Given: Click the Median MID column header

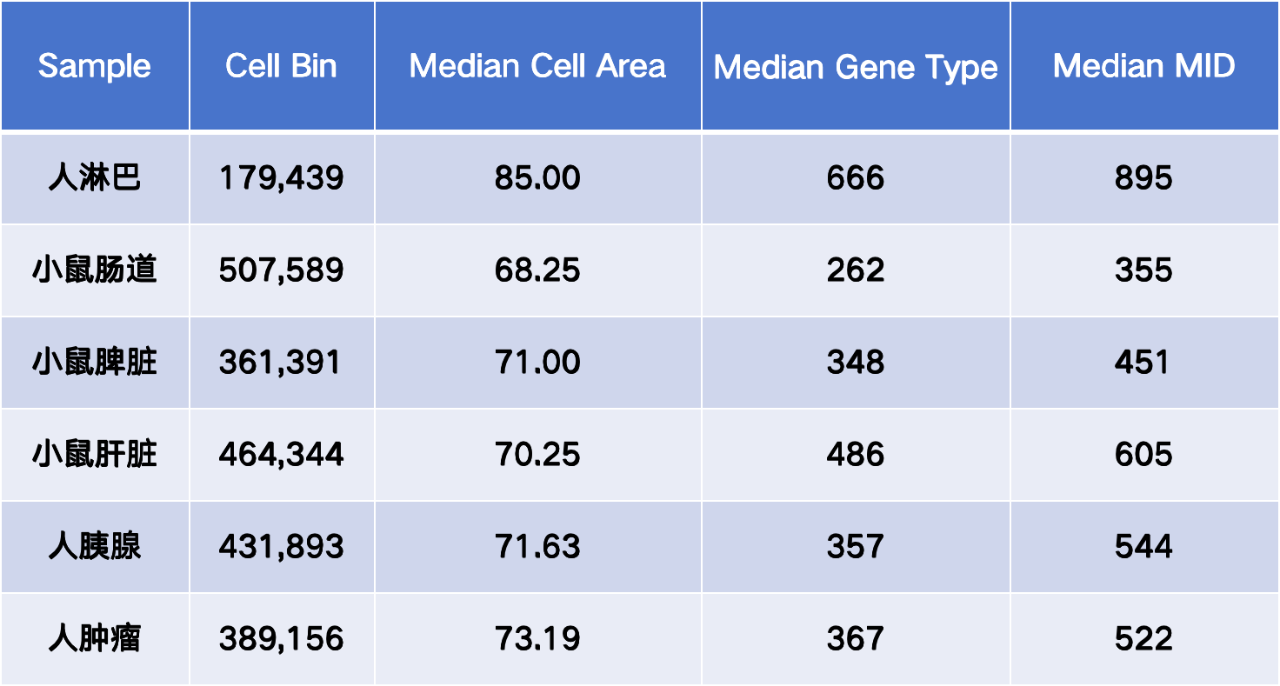Looking at the screenshot, I should (1143, 67).
